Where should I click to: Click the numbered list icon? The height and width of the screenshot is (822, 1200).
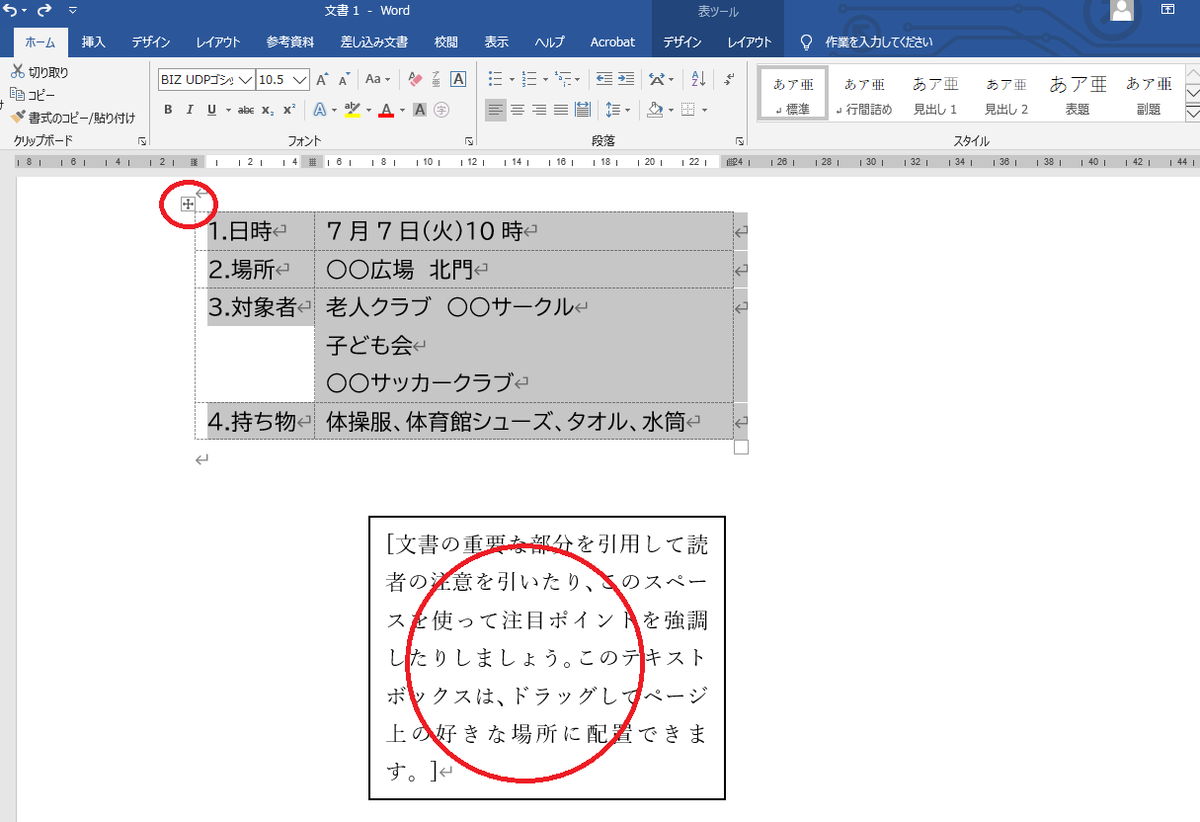coord(530,79)
